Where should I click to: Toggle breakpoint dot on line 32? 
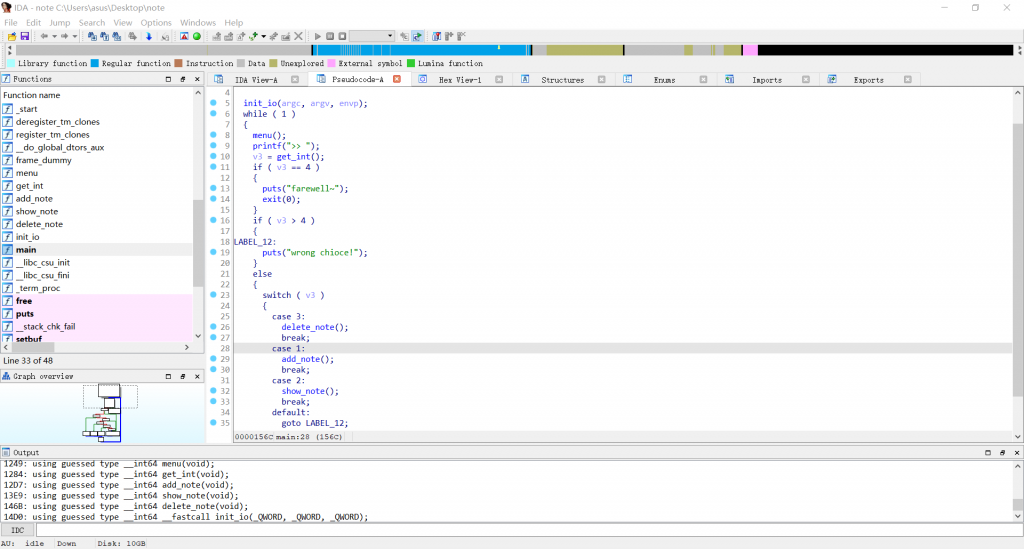[214, 390]
